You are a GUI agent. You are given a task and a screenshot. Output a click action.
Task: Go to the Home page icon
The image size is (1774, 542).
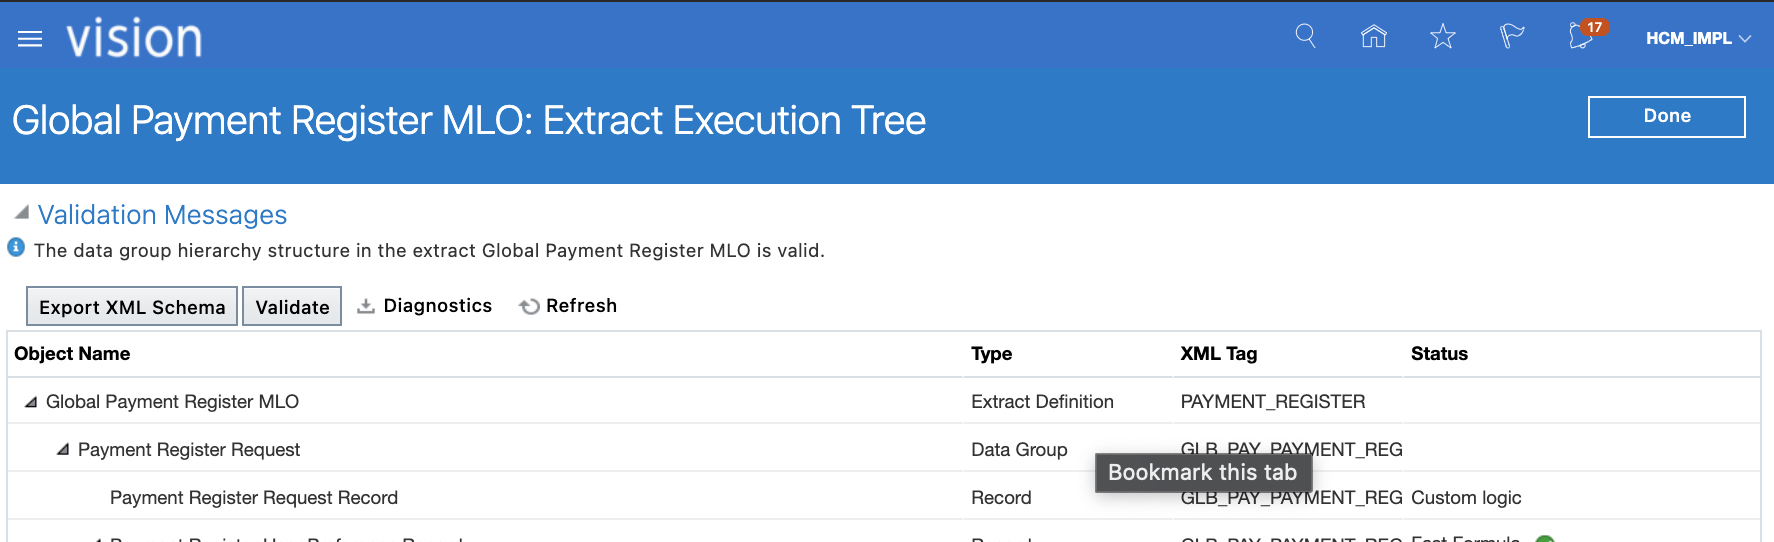click(1374, 37)
